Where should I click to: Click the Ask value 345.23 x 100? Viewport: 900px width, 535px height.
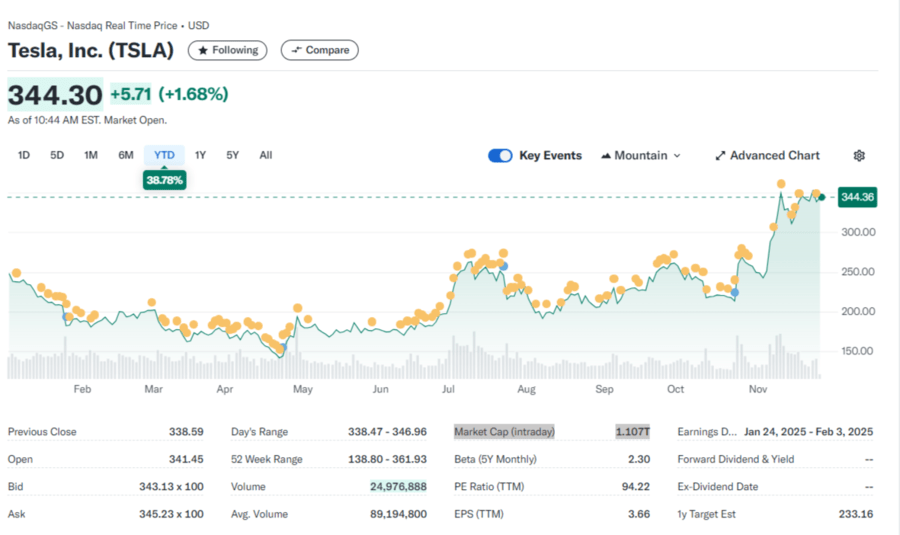tap(171, 514)
